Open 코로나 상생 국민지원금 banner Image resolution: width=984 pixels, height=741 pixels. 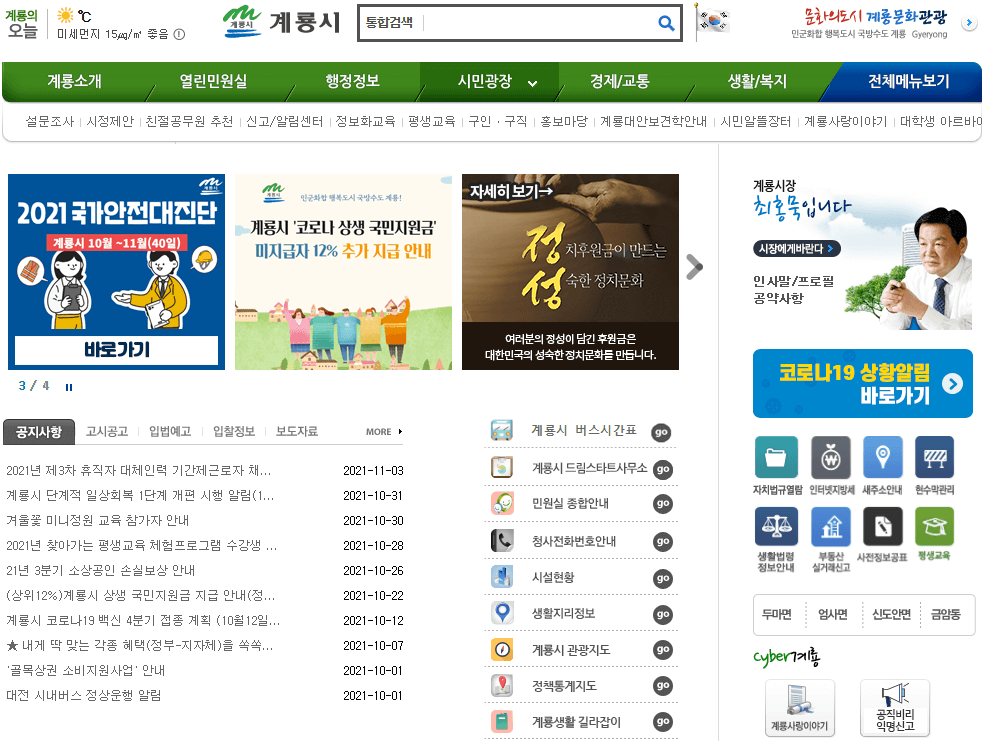343,272
